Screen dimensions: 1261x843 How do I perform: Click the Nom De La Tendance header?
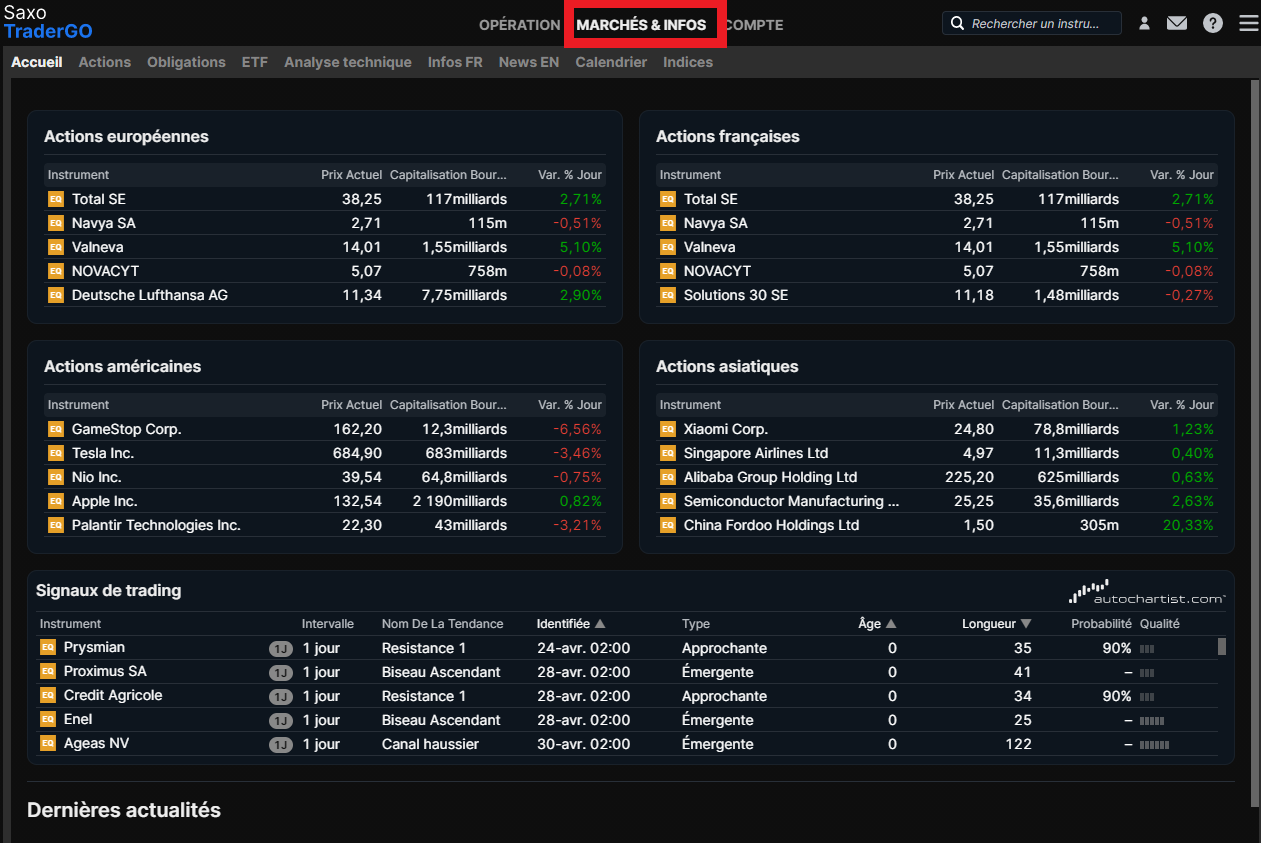pos(442,624)
